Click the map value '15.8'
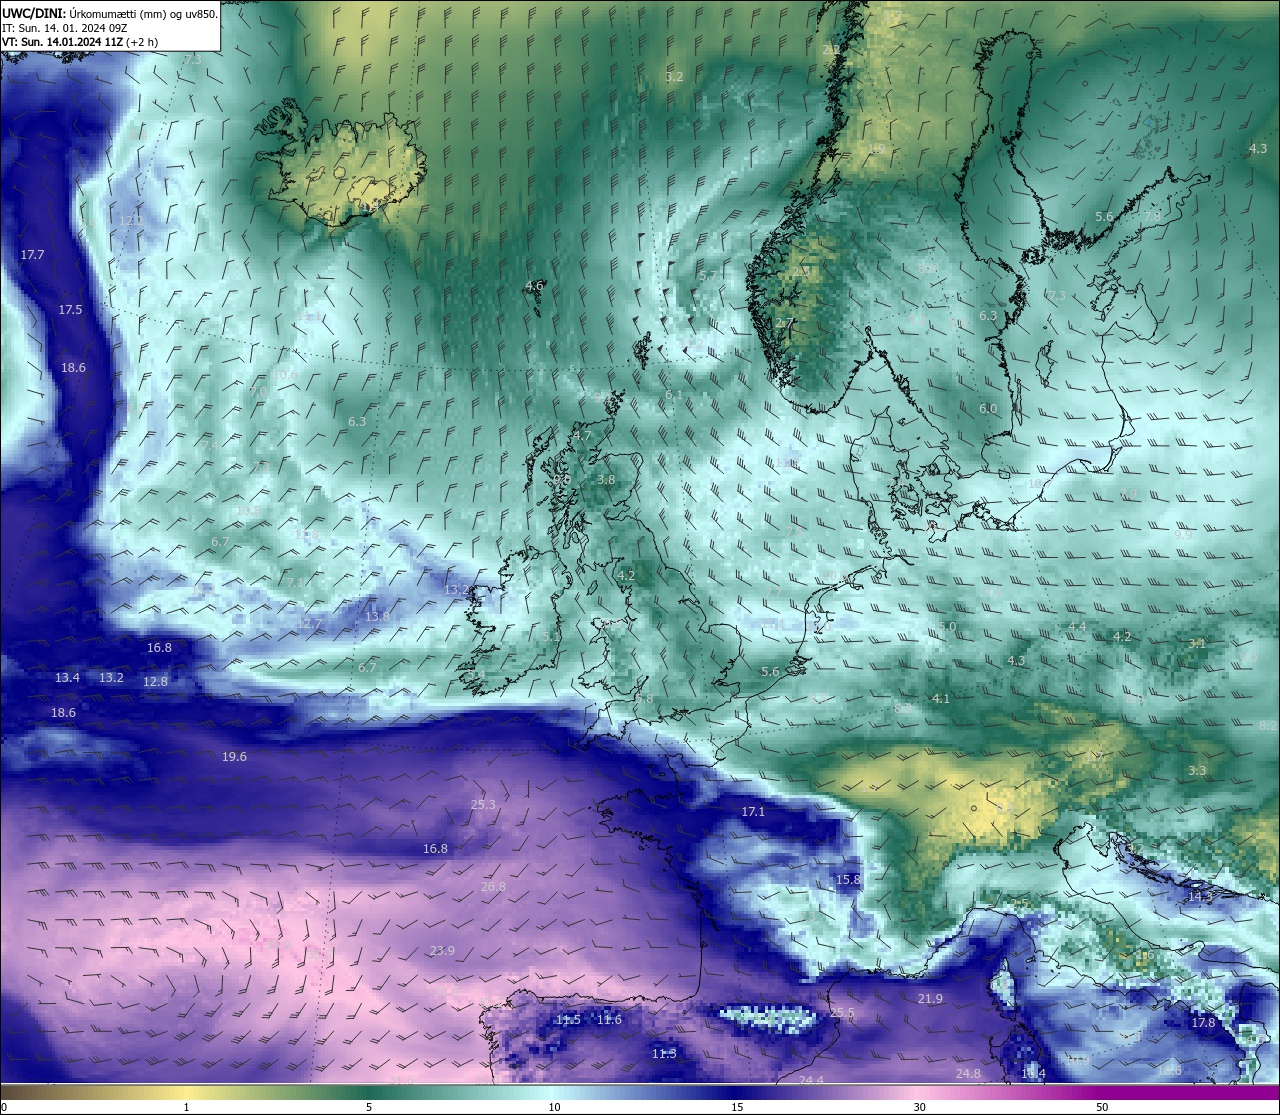 (848, 880)
